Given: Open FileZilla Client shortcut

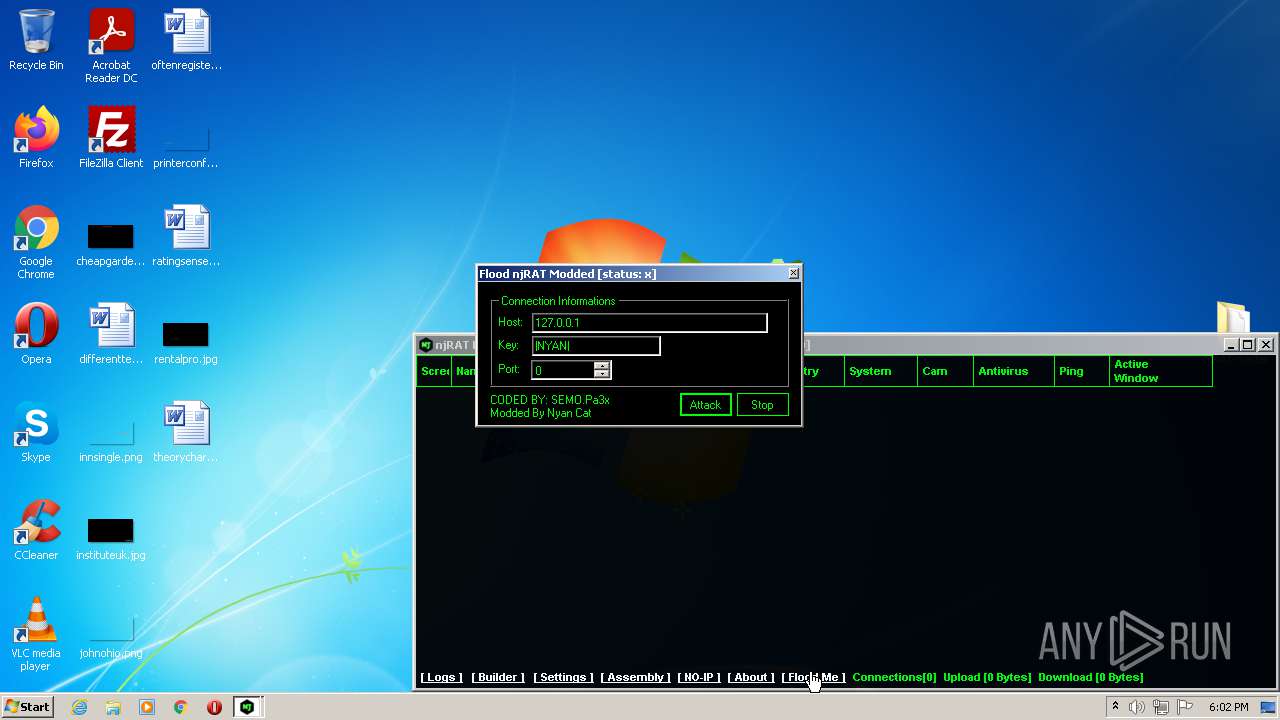Looking at the screenshot, I should pos(111,139).
